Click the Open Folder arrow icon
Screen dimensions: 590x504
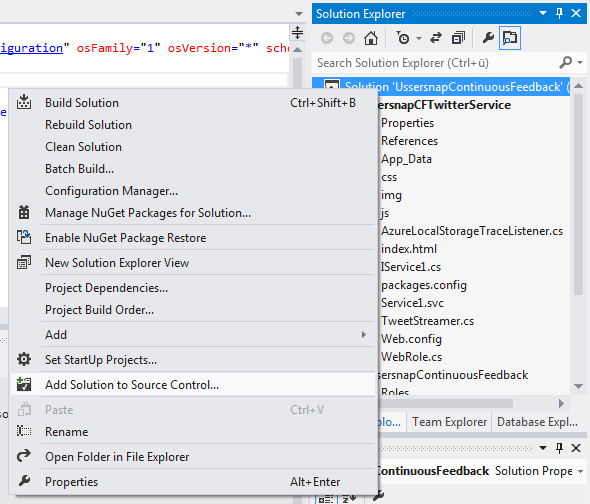click(24, 456)
